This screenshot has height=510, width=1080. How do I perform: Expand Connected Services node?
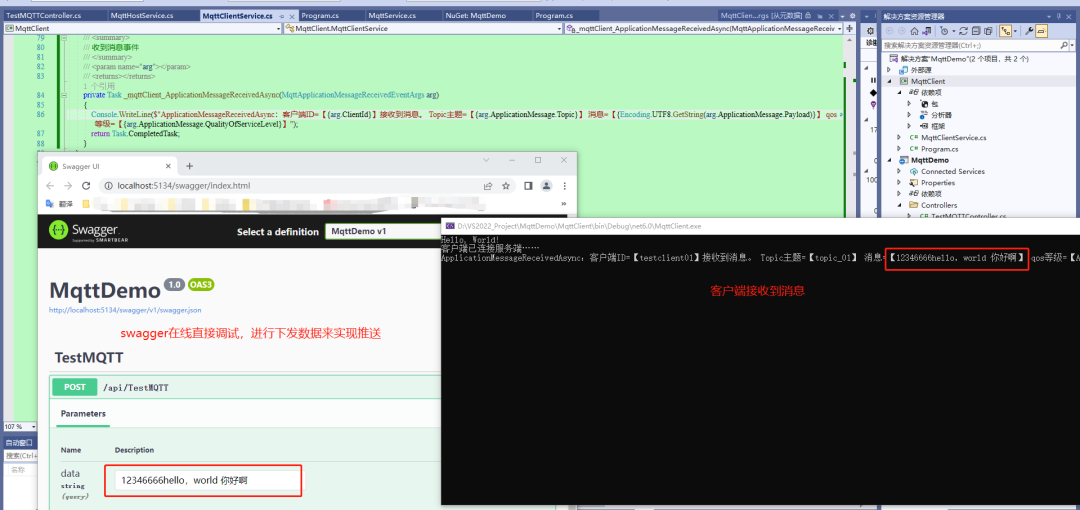coord(899,171)
